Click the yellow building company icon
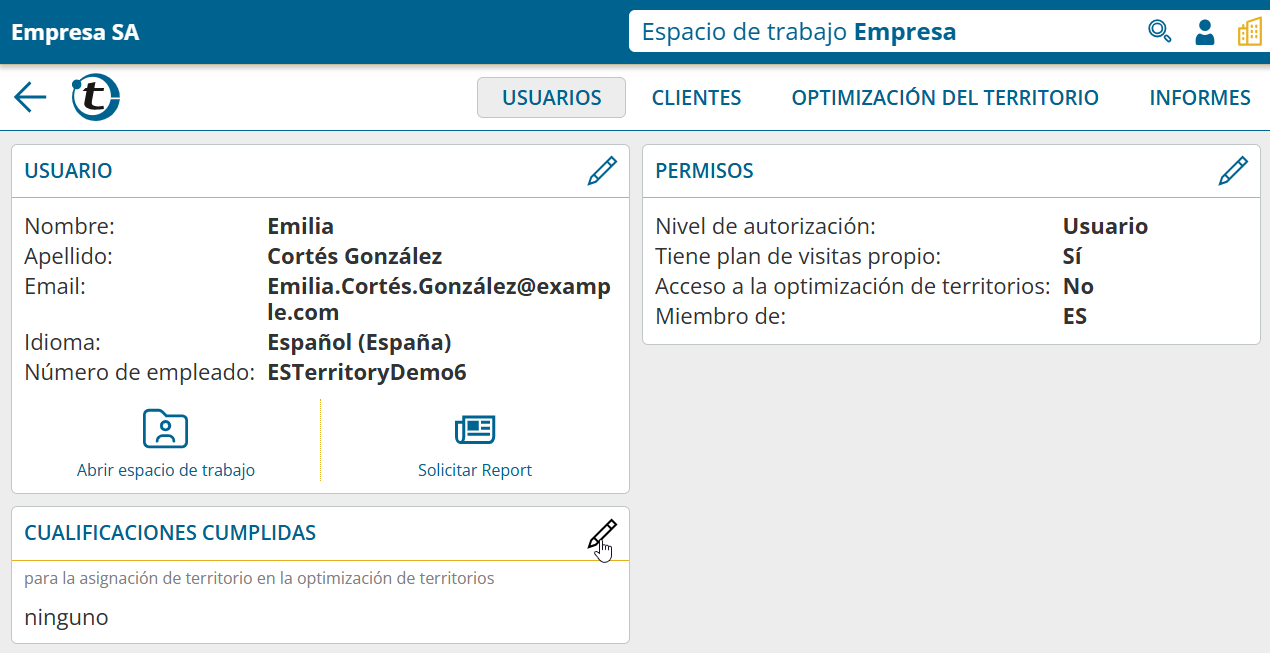Viewport: 1270px width, 653px height. pyautogui.click(x=1249, y=32)
